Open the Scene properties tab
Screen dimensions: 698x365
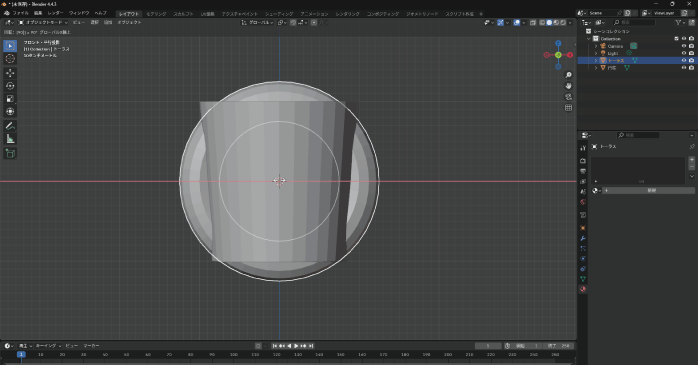click(x=583, y=191)
